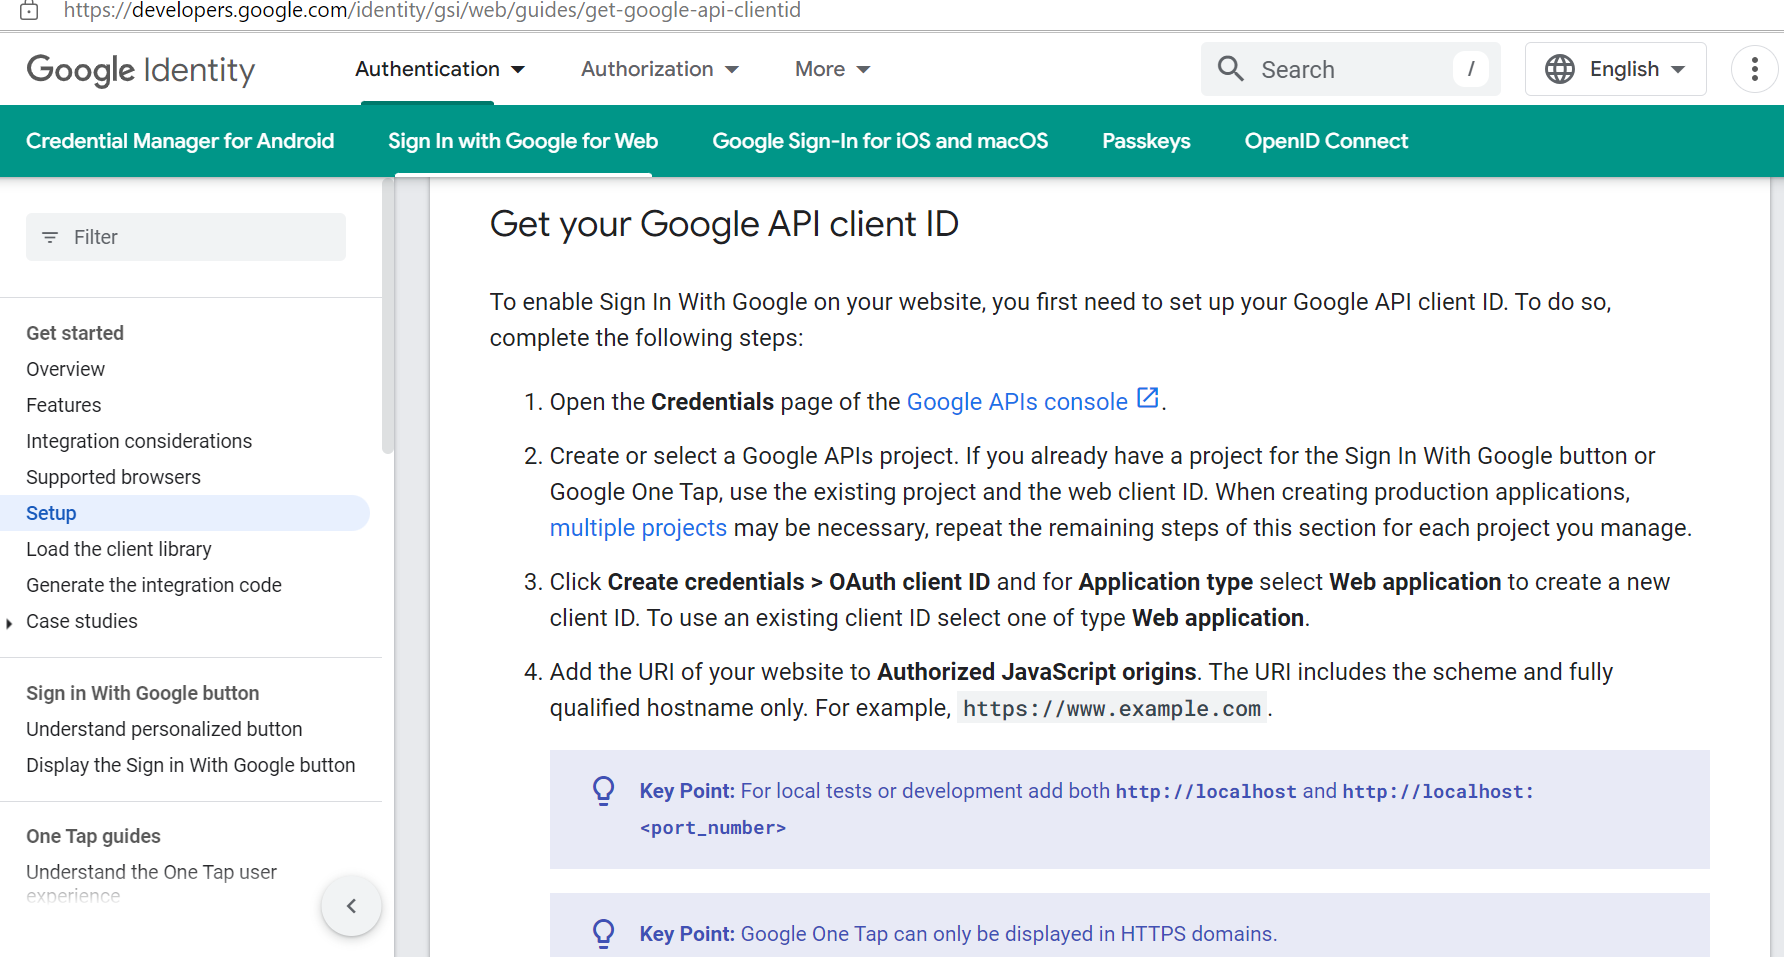Switch to Credential Manager for Android tab
The height and width of the screenshot is (957, 1784).
tap(180, 141)
